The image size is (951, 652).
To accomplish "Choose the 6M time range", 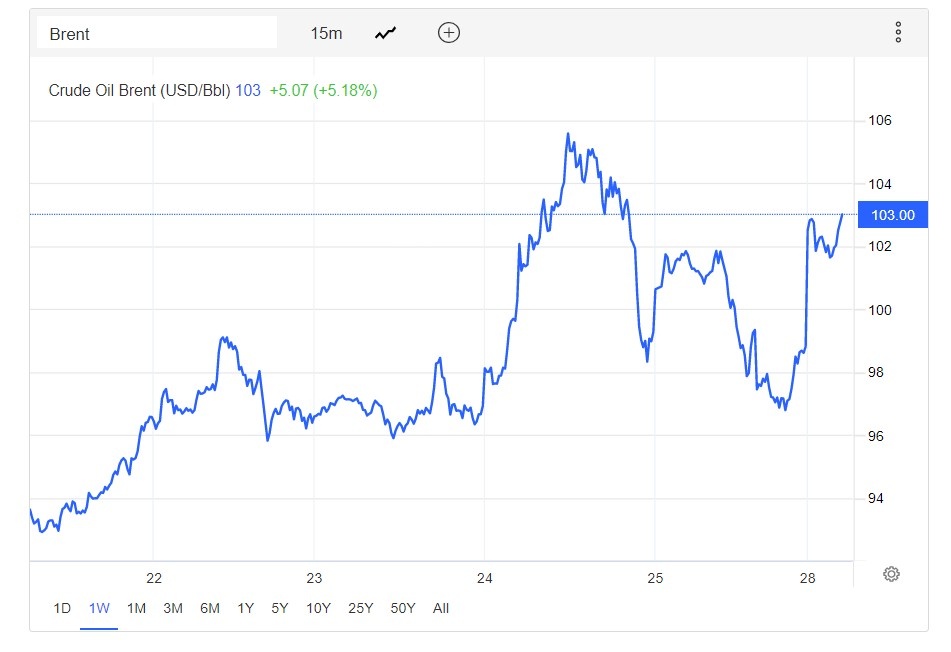I will pos(210,608).
